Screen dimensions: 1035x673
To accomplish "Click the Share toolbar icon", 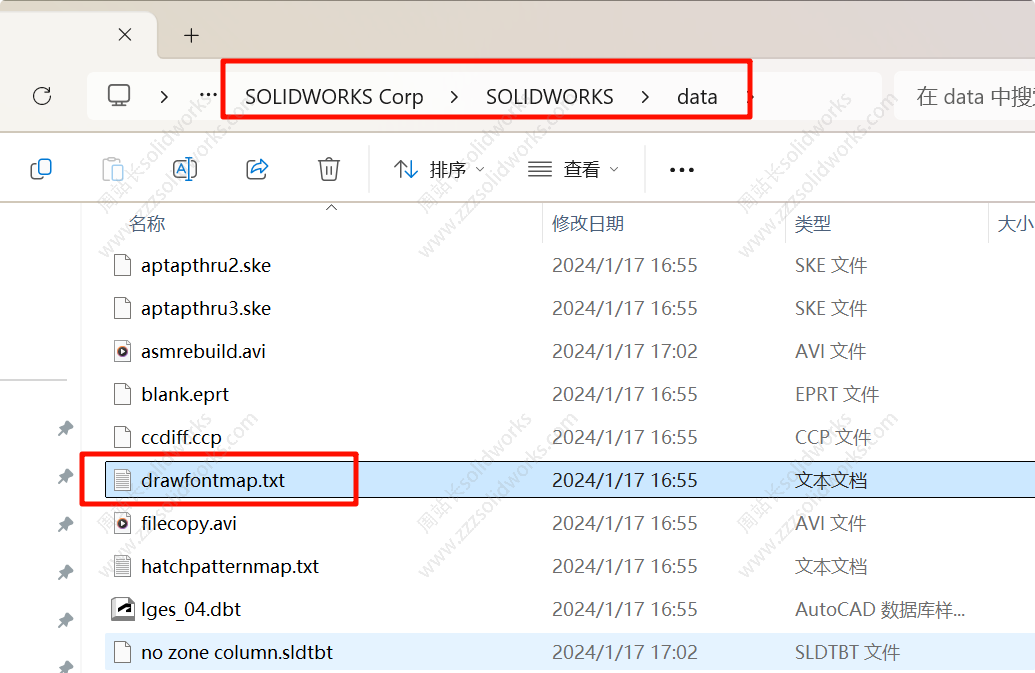I will click(x=257, y=170).
